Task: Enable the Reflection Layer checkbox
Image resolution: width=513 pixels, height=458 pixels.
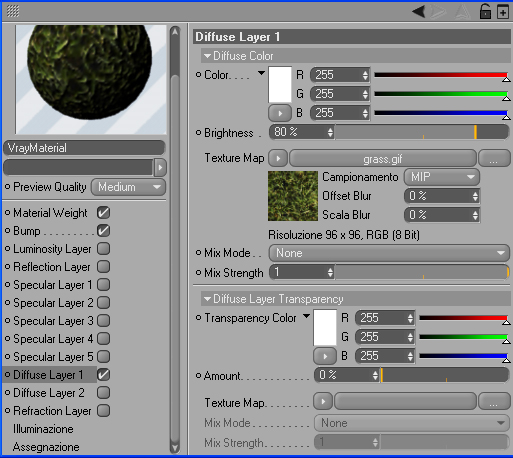Action: (104, 267)
